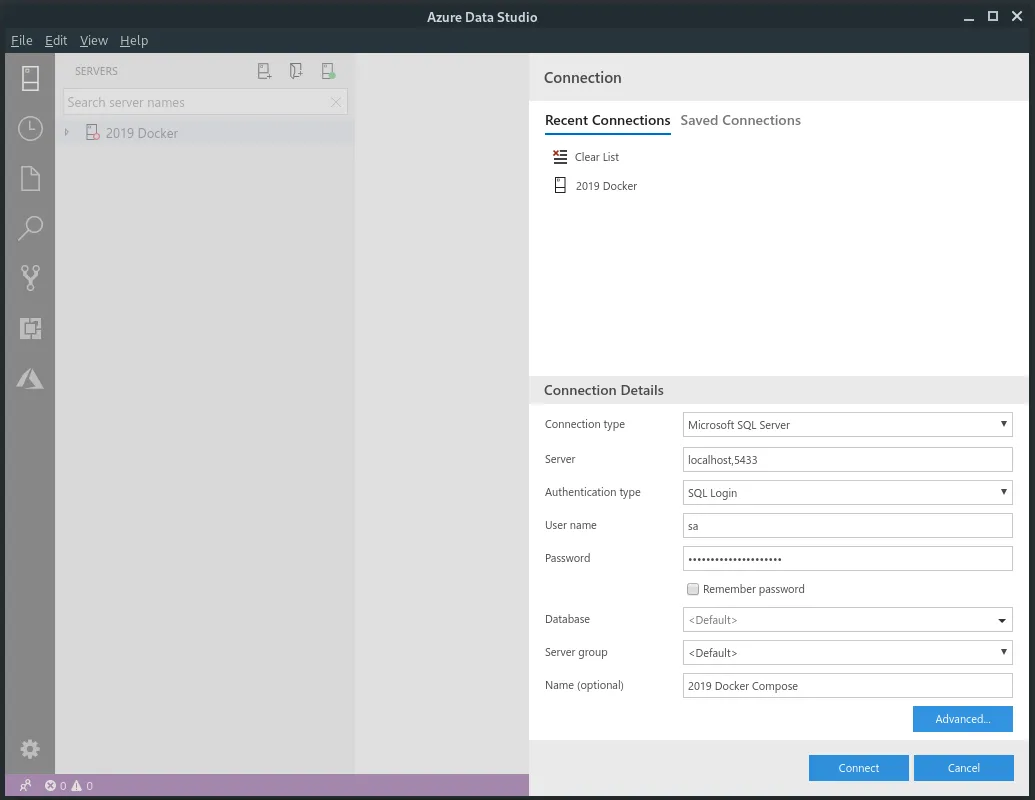Viewport: 1035px width, 800px height.
Task: Open the Connection type dropdown
Action: pyautogui.click(x=848, y=424)
